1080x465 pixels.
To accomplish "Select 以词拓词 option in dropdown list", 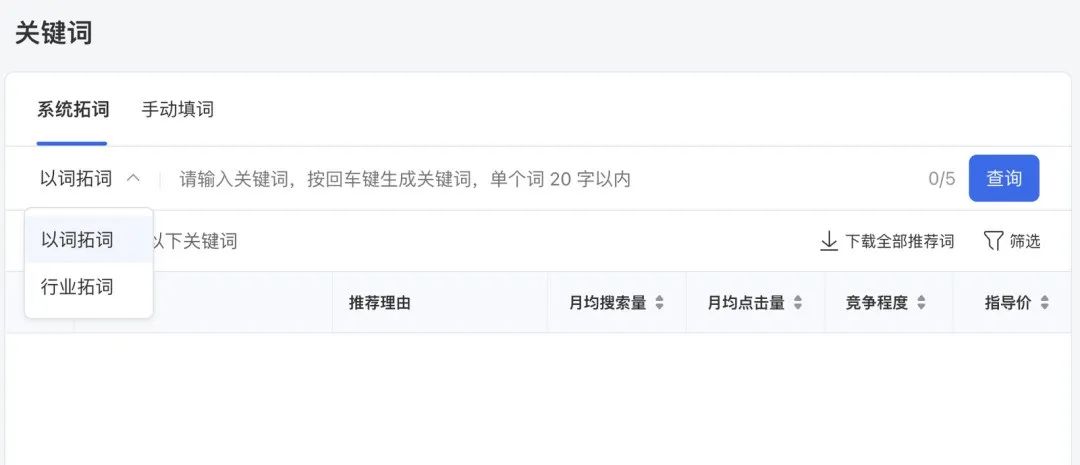I will click(x=77, y=240).
